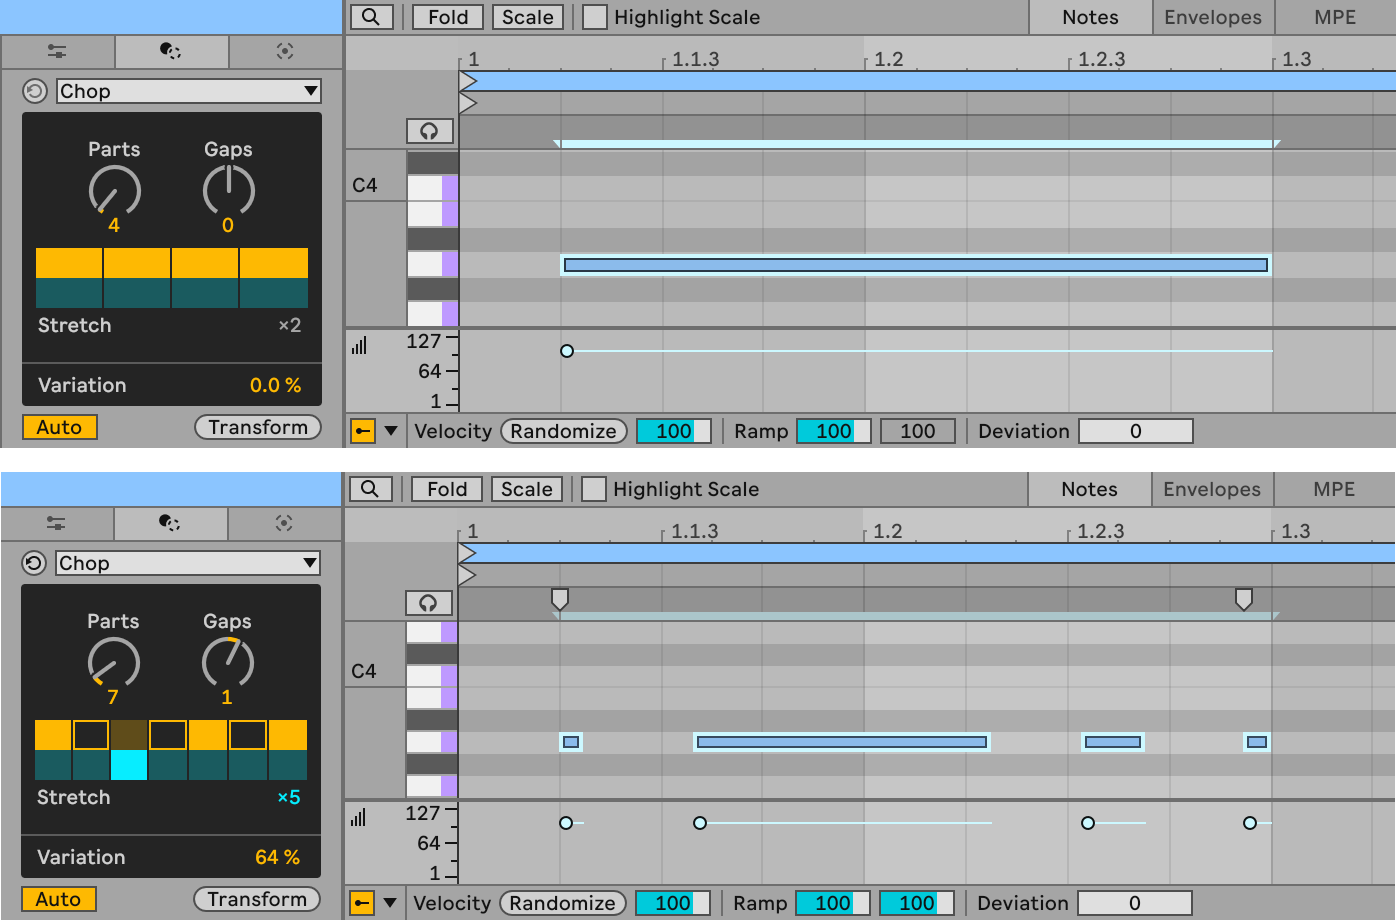Click the first yellow chop part in the top pattern

click(69, 263)
